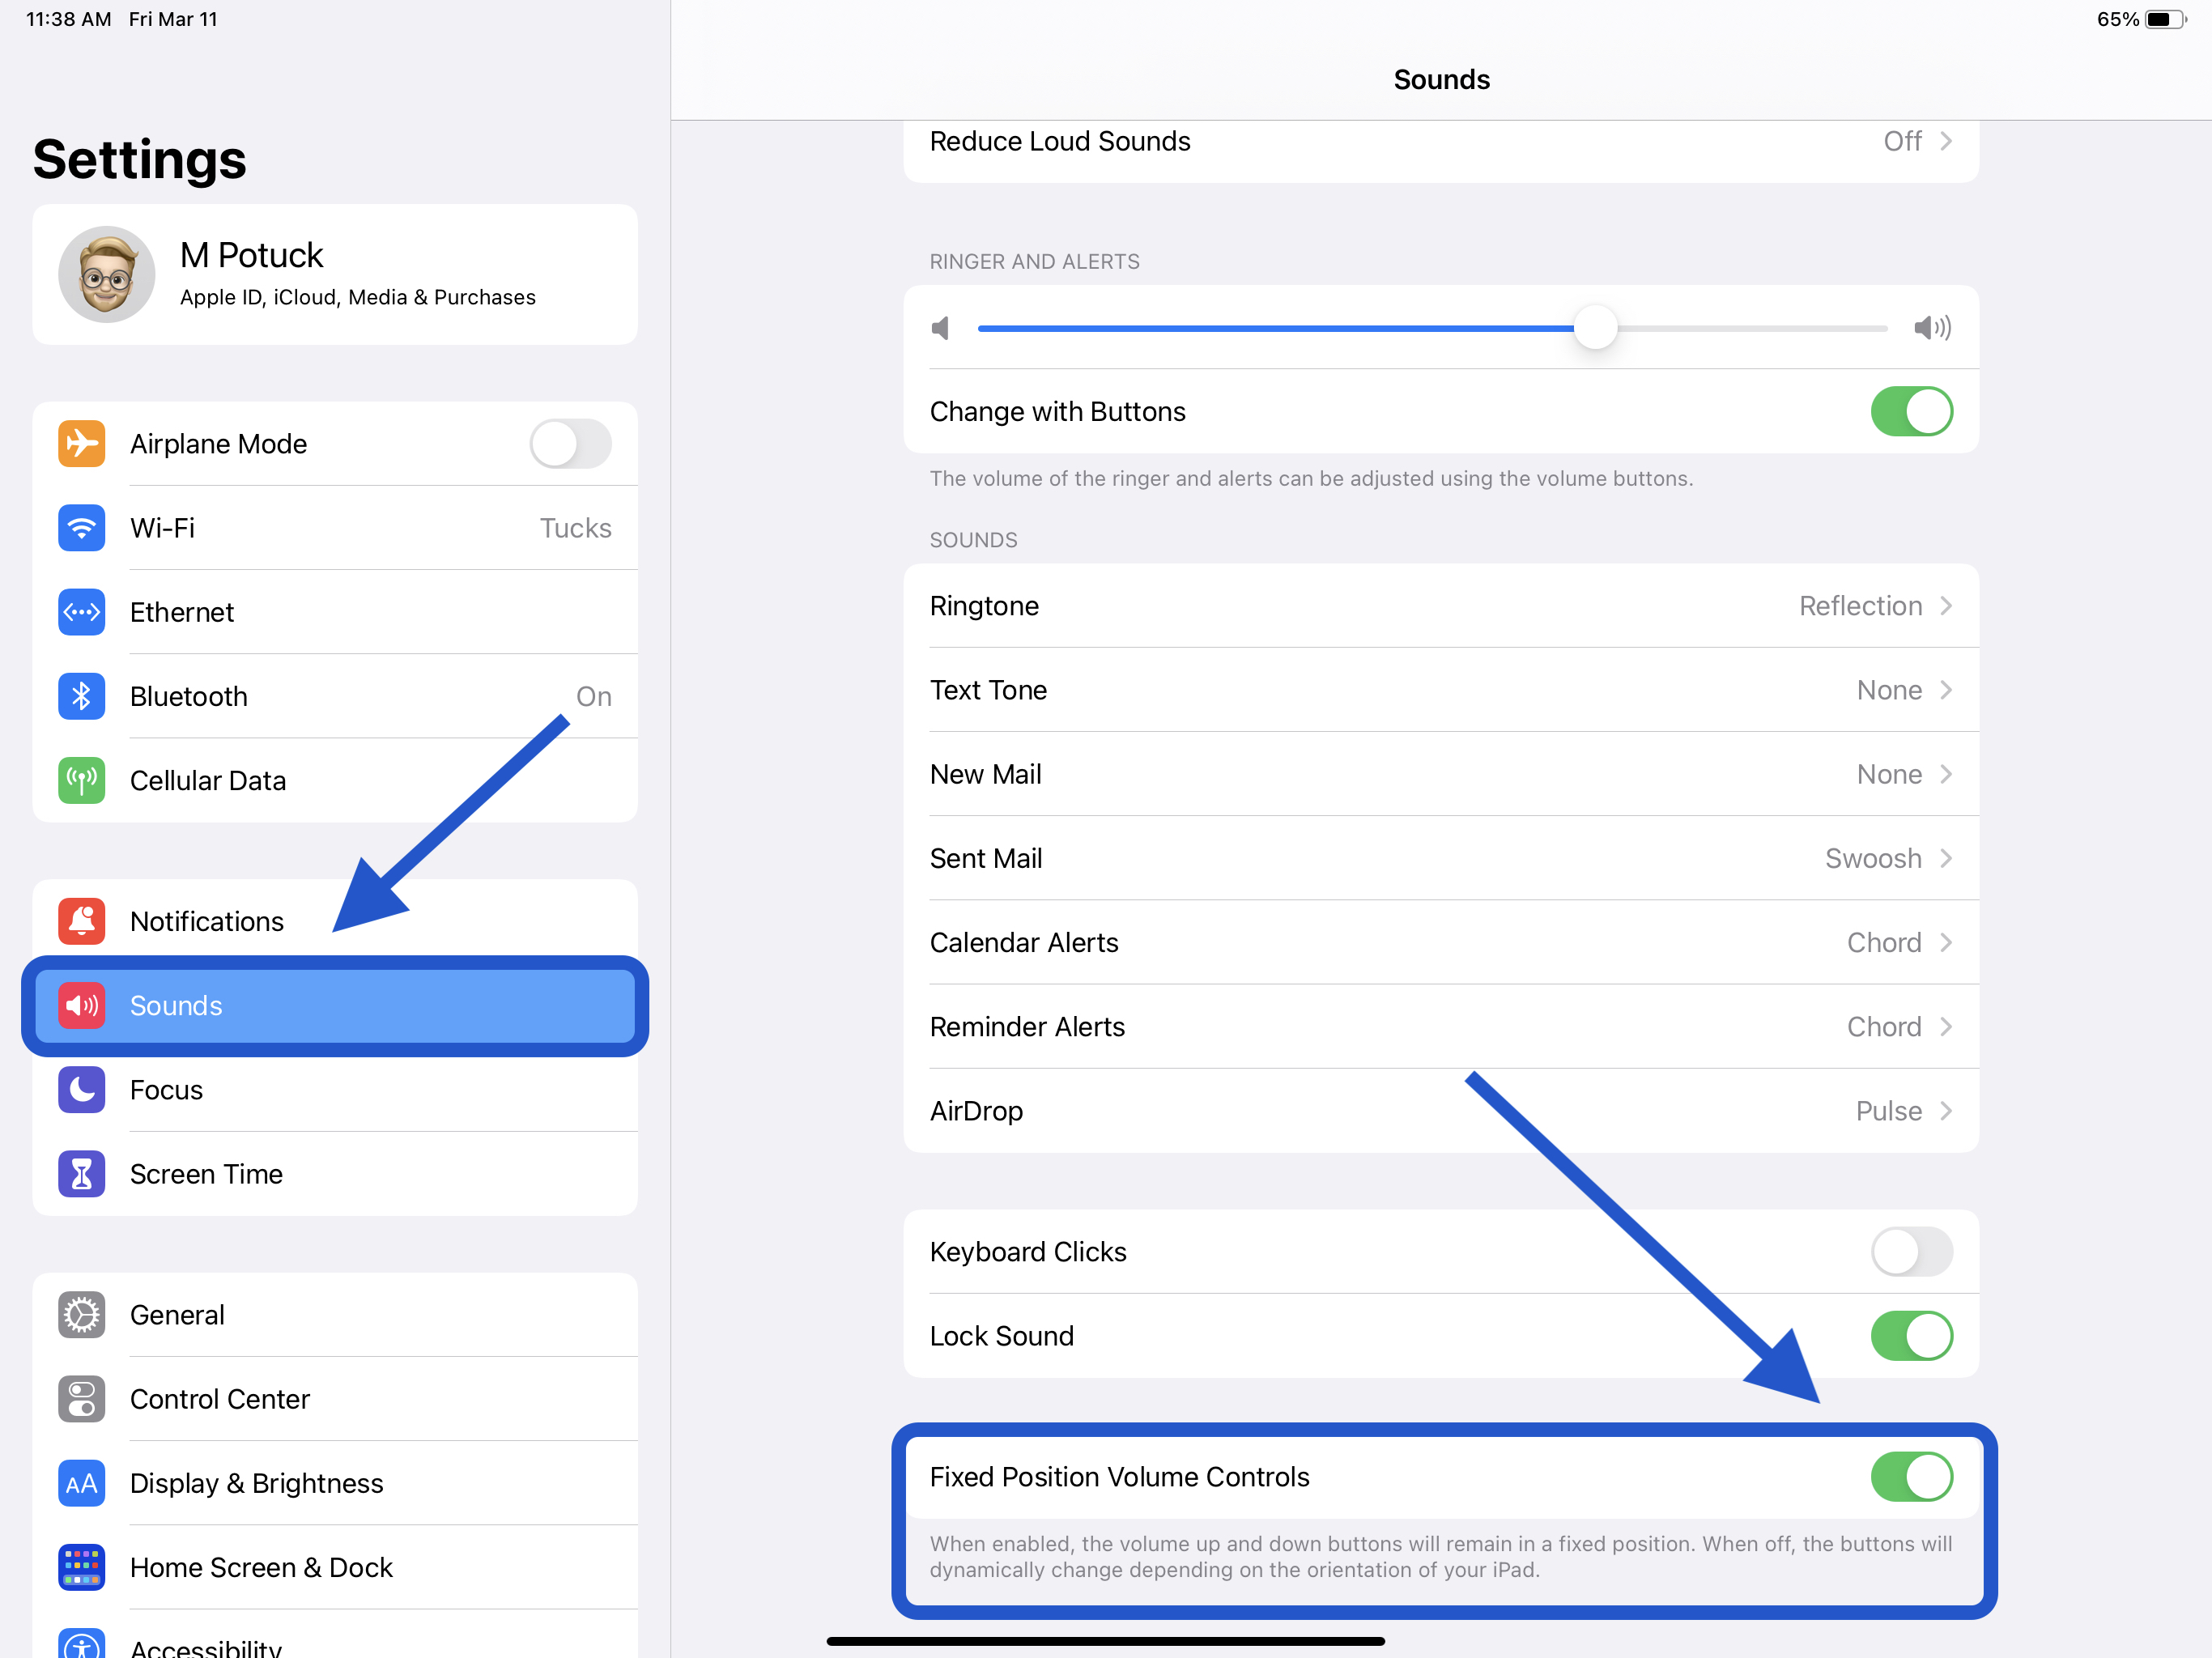Toggle the Lock Sound switch
This screenshot has width=2212, height=1658.
[x=1911, y=1334]
